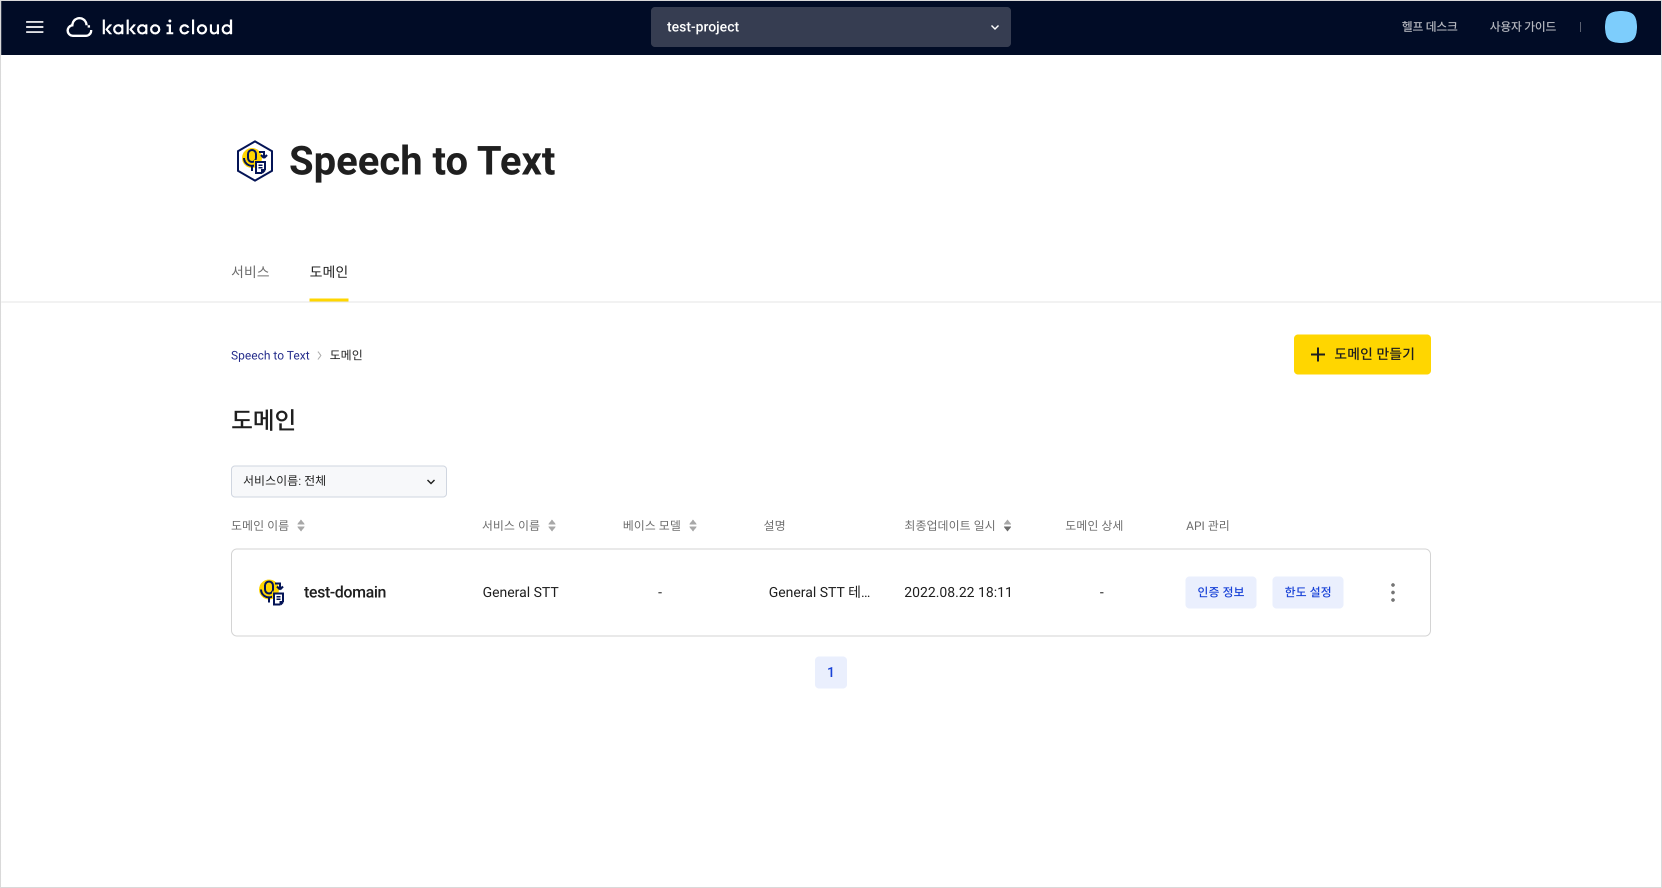Image resolution: width=1662 pixels, height=888 pixels.
Task: Click the test-domain row icon
Action: point(272,592)
